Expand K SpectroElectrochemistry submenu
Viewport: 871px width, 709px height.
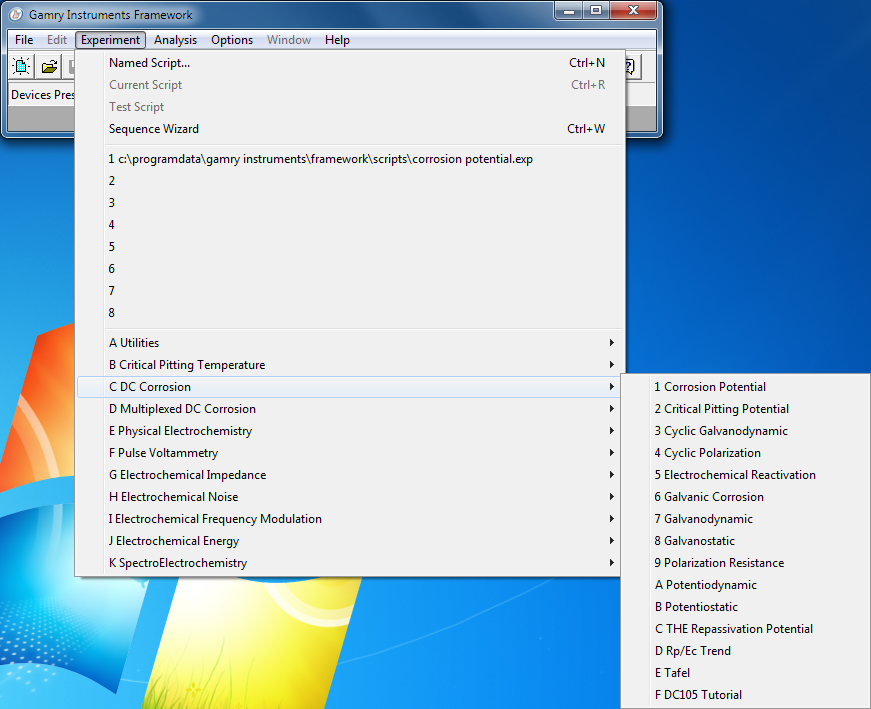coord(349,563)
